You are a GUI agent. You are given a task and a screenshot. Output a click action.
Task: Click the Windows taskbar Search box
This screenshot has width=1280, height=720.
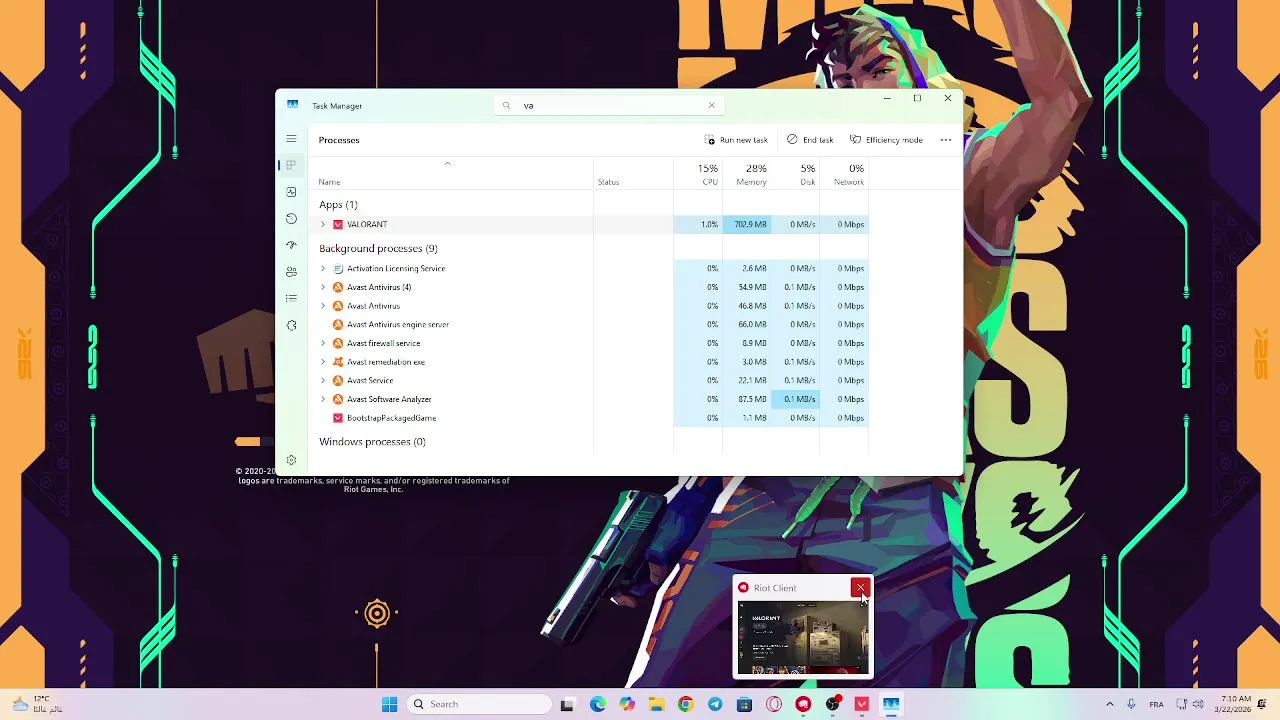pyautogui.click(x=481, y=704)
